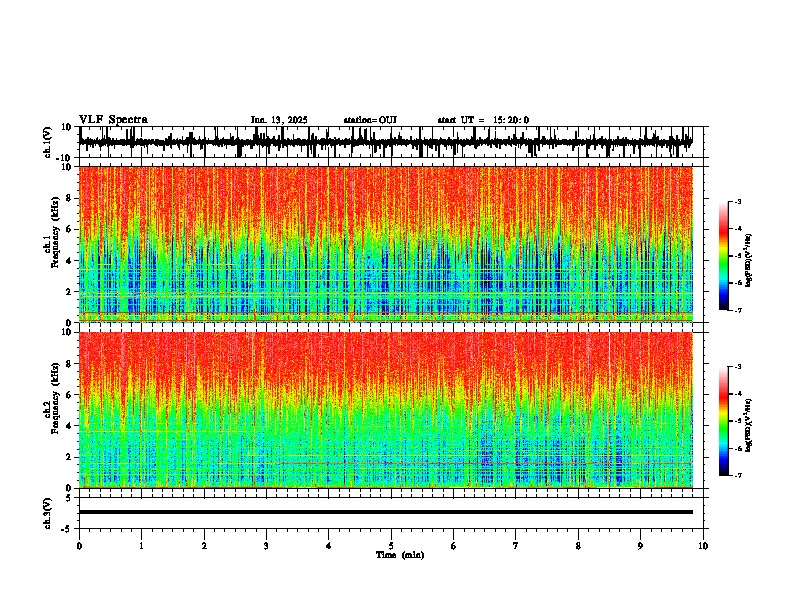Image resolution: width=792 pixels, height=612 pixels.
Task: Click the "8" kHz tick on ch.1 frequency axis
Action: (x=70, y=198)
